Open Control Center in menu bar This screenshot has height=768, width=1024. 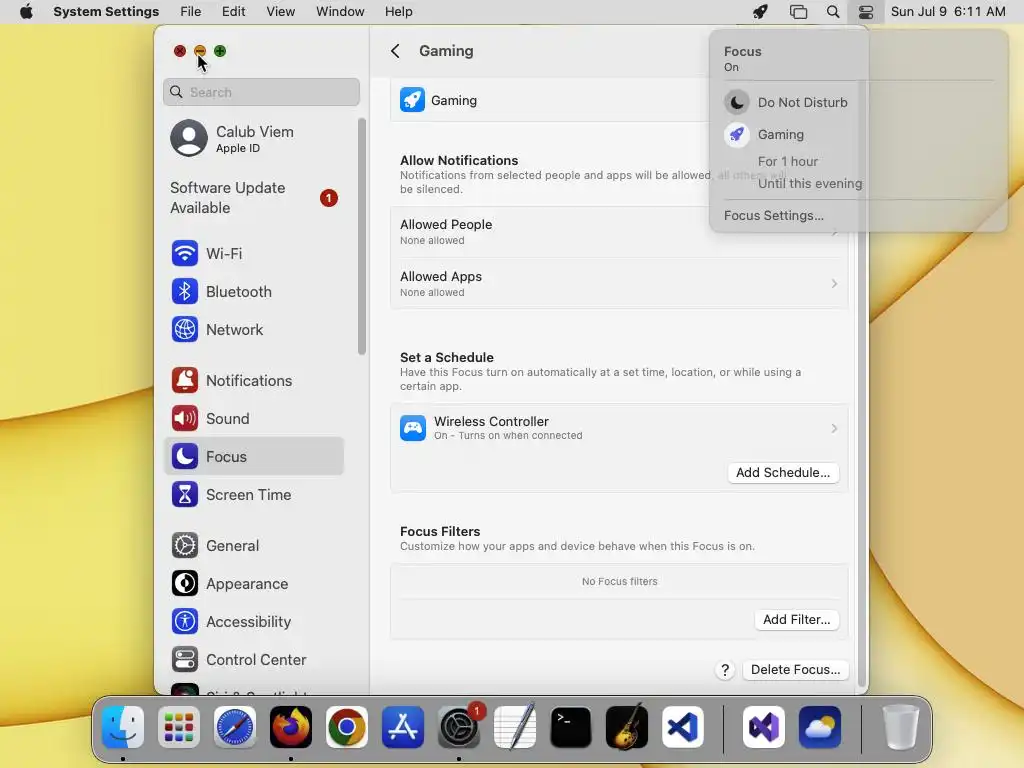tap(866, 12)
